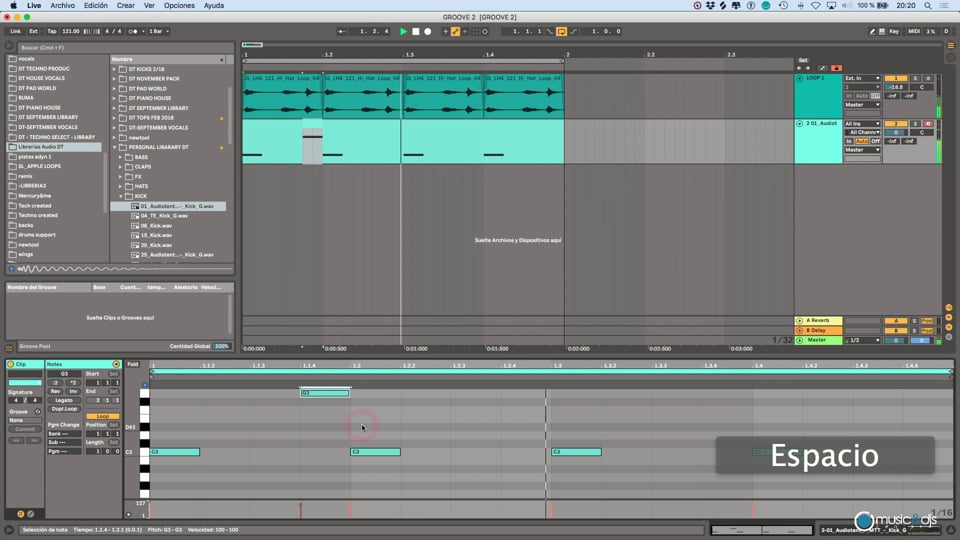Select the vocals place in sidebar
The width and height of the screenshot is (960, 540).
(x=26, y=59)
